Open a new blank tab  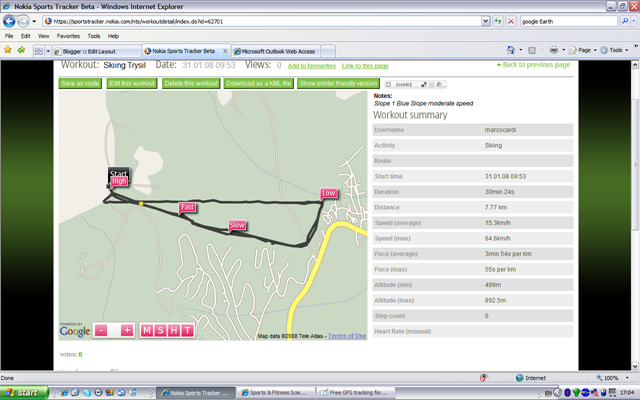(328, 51)
